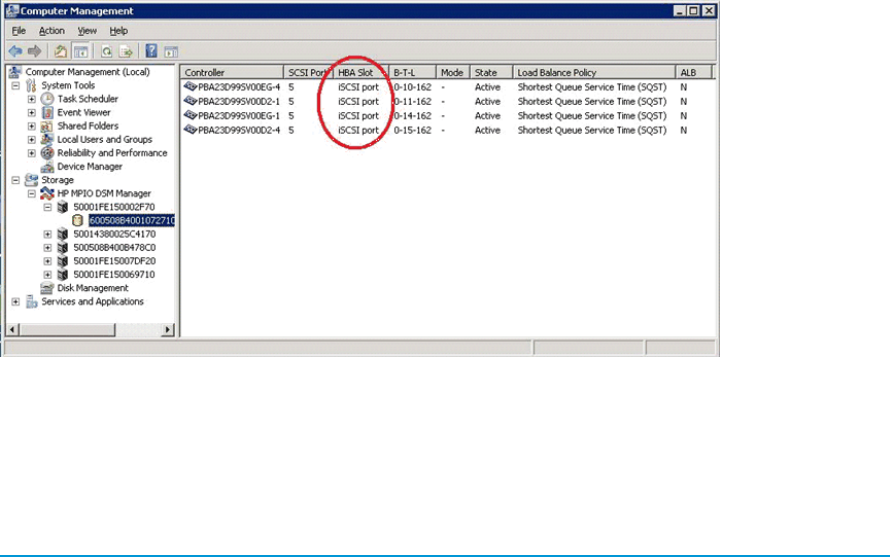890x557 pixels.
Task: Expand the Shared Folders node
Action: [x=32, y=126]
